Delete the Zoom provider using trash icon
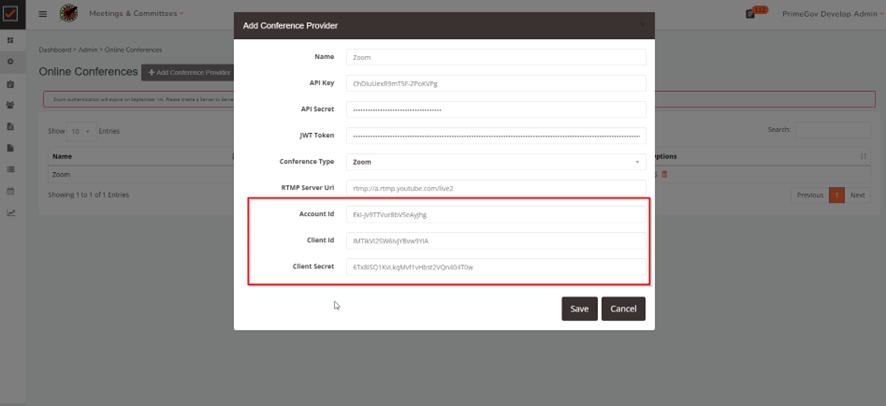886x406 pixels. pos(664,174)
